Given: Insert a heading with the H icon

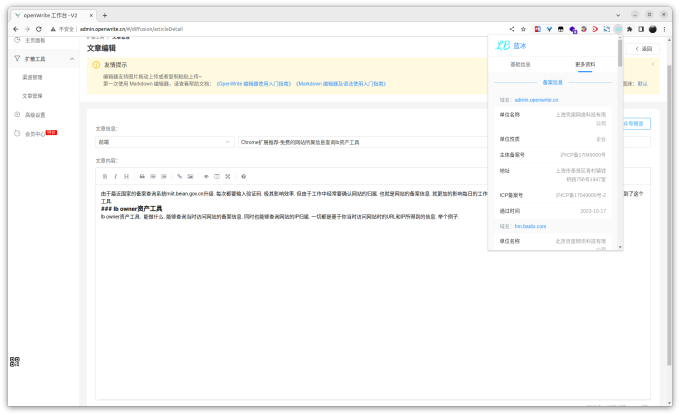Looking at the screenshot, I should pyautogui.click(x=125, y=176).
